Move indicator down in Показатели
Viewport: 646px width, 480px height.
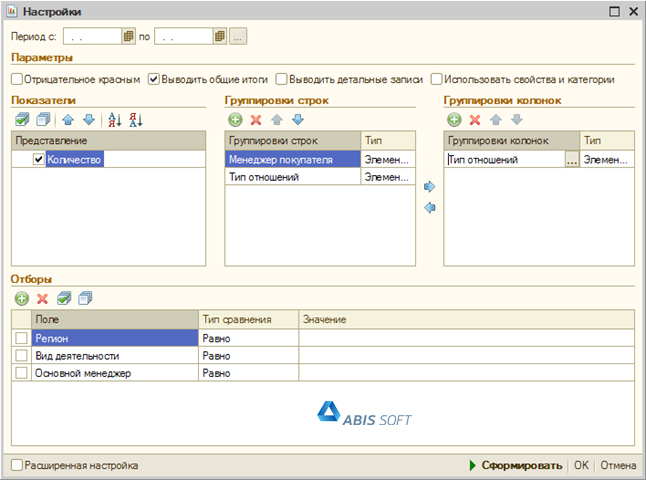[x=89, y=120]
